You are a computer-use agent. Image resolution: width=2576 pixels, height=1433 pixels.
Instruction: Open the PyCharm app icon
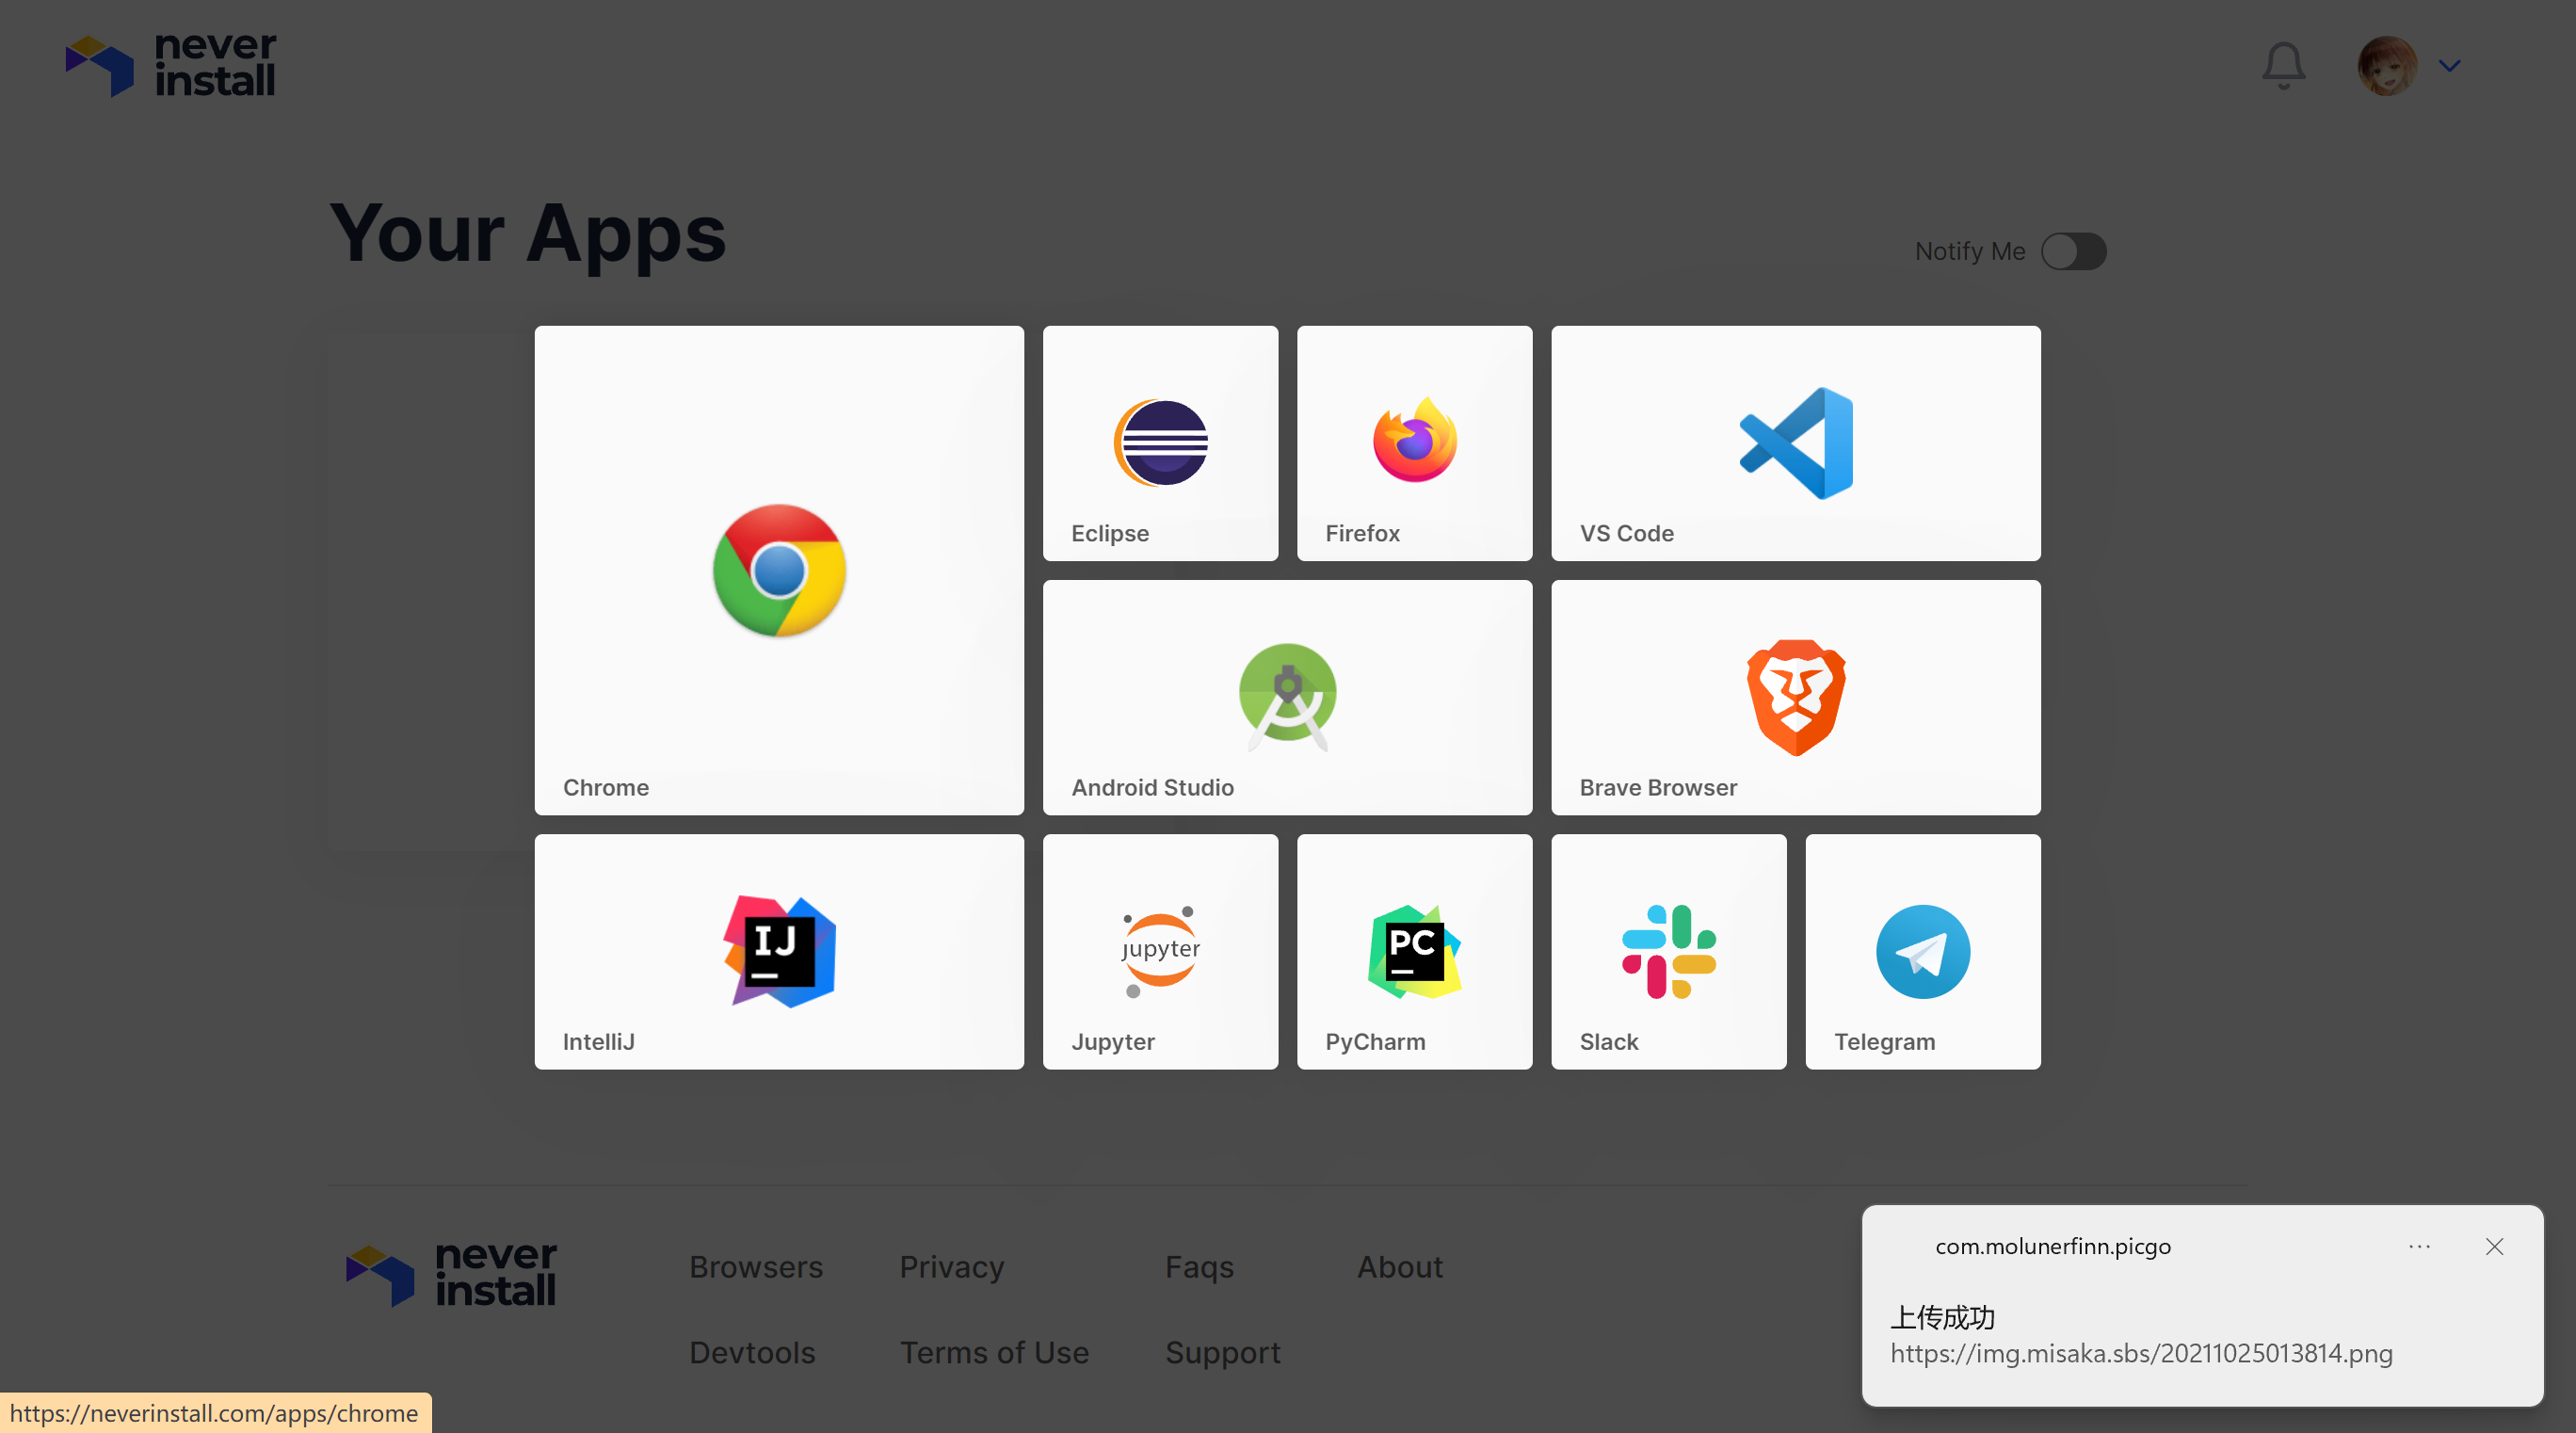point(1414,951)
